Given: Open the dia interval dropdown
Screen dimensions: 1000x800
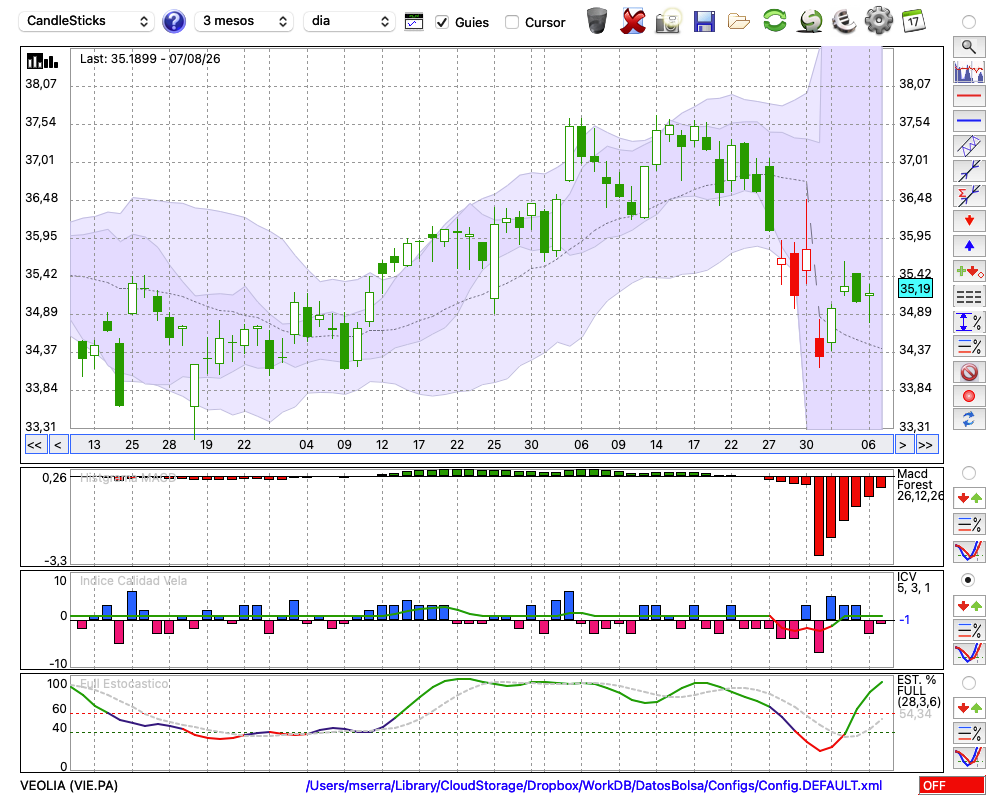Looking at the screenshot, I should click(349, 21).
